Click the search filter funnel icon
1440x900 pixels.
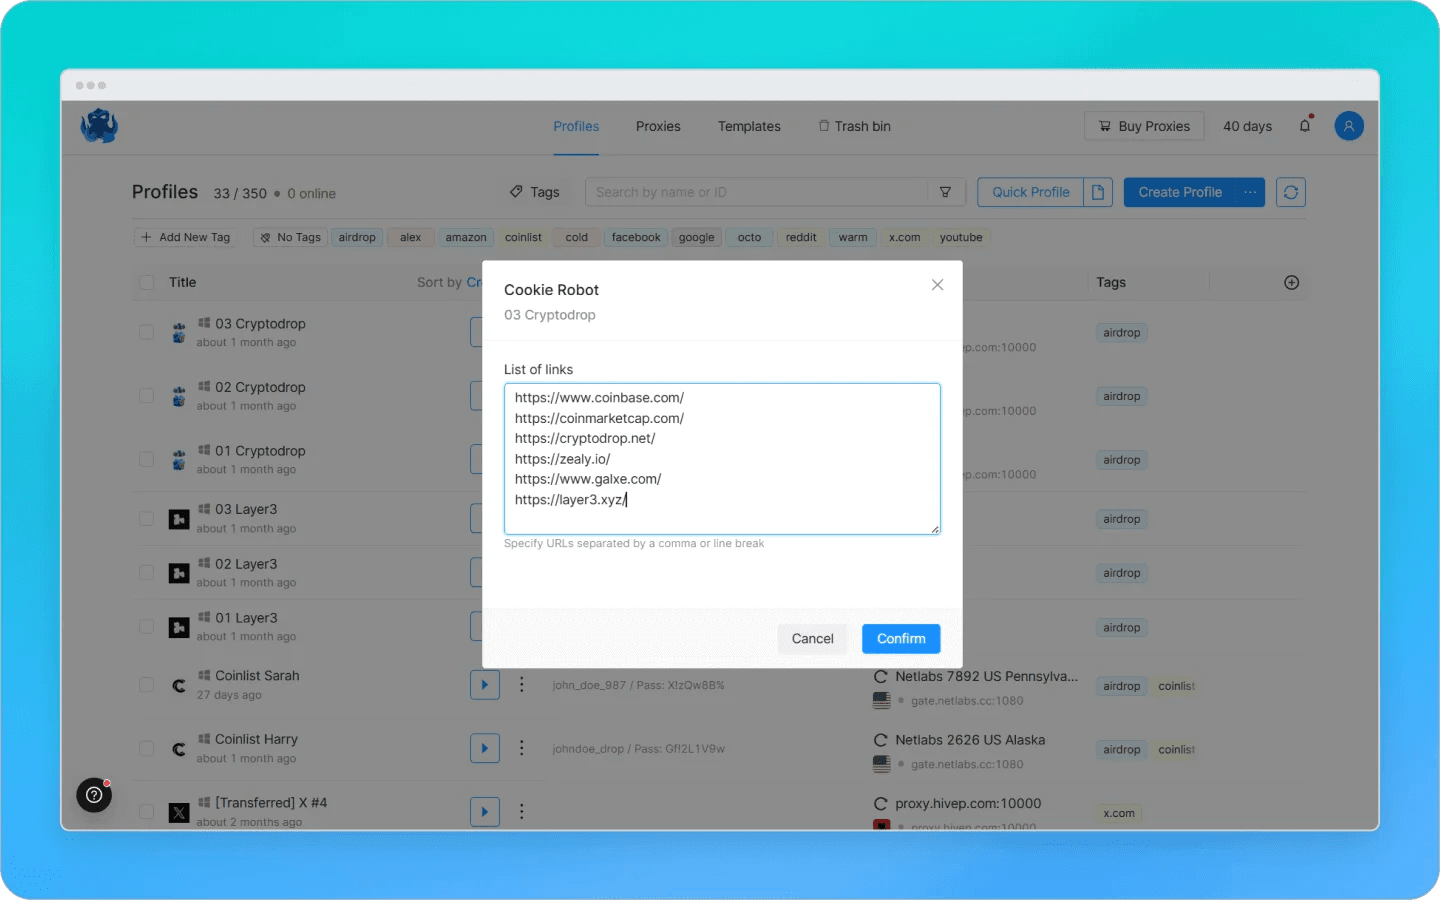pyautogui.click(x=945, y=192)
